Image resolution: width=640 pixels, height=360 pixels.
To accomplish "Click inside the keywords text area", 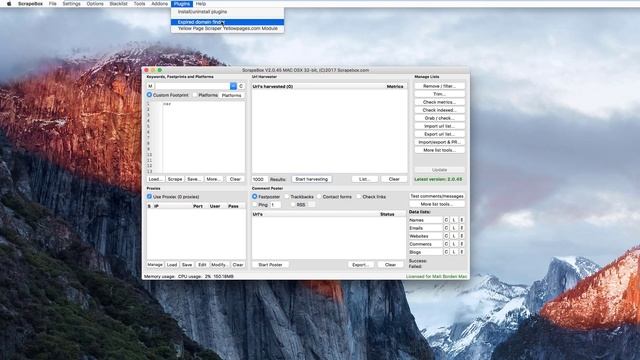I will [204, 137].
